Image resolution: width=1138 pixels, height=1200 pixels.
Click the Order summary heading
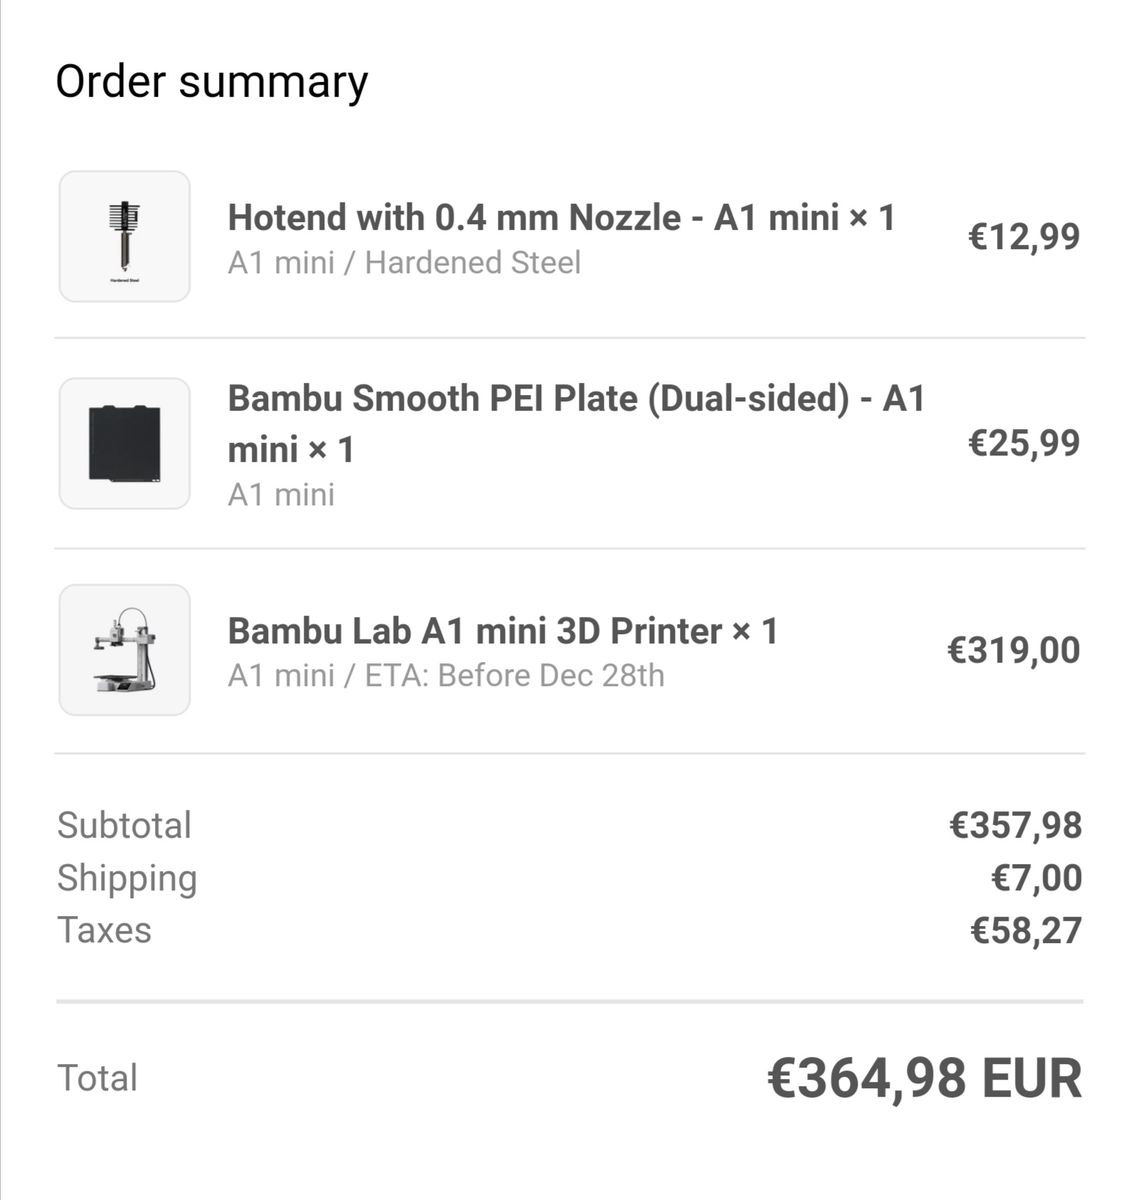click(212, 82)
